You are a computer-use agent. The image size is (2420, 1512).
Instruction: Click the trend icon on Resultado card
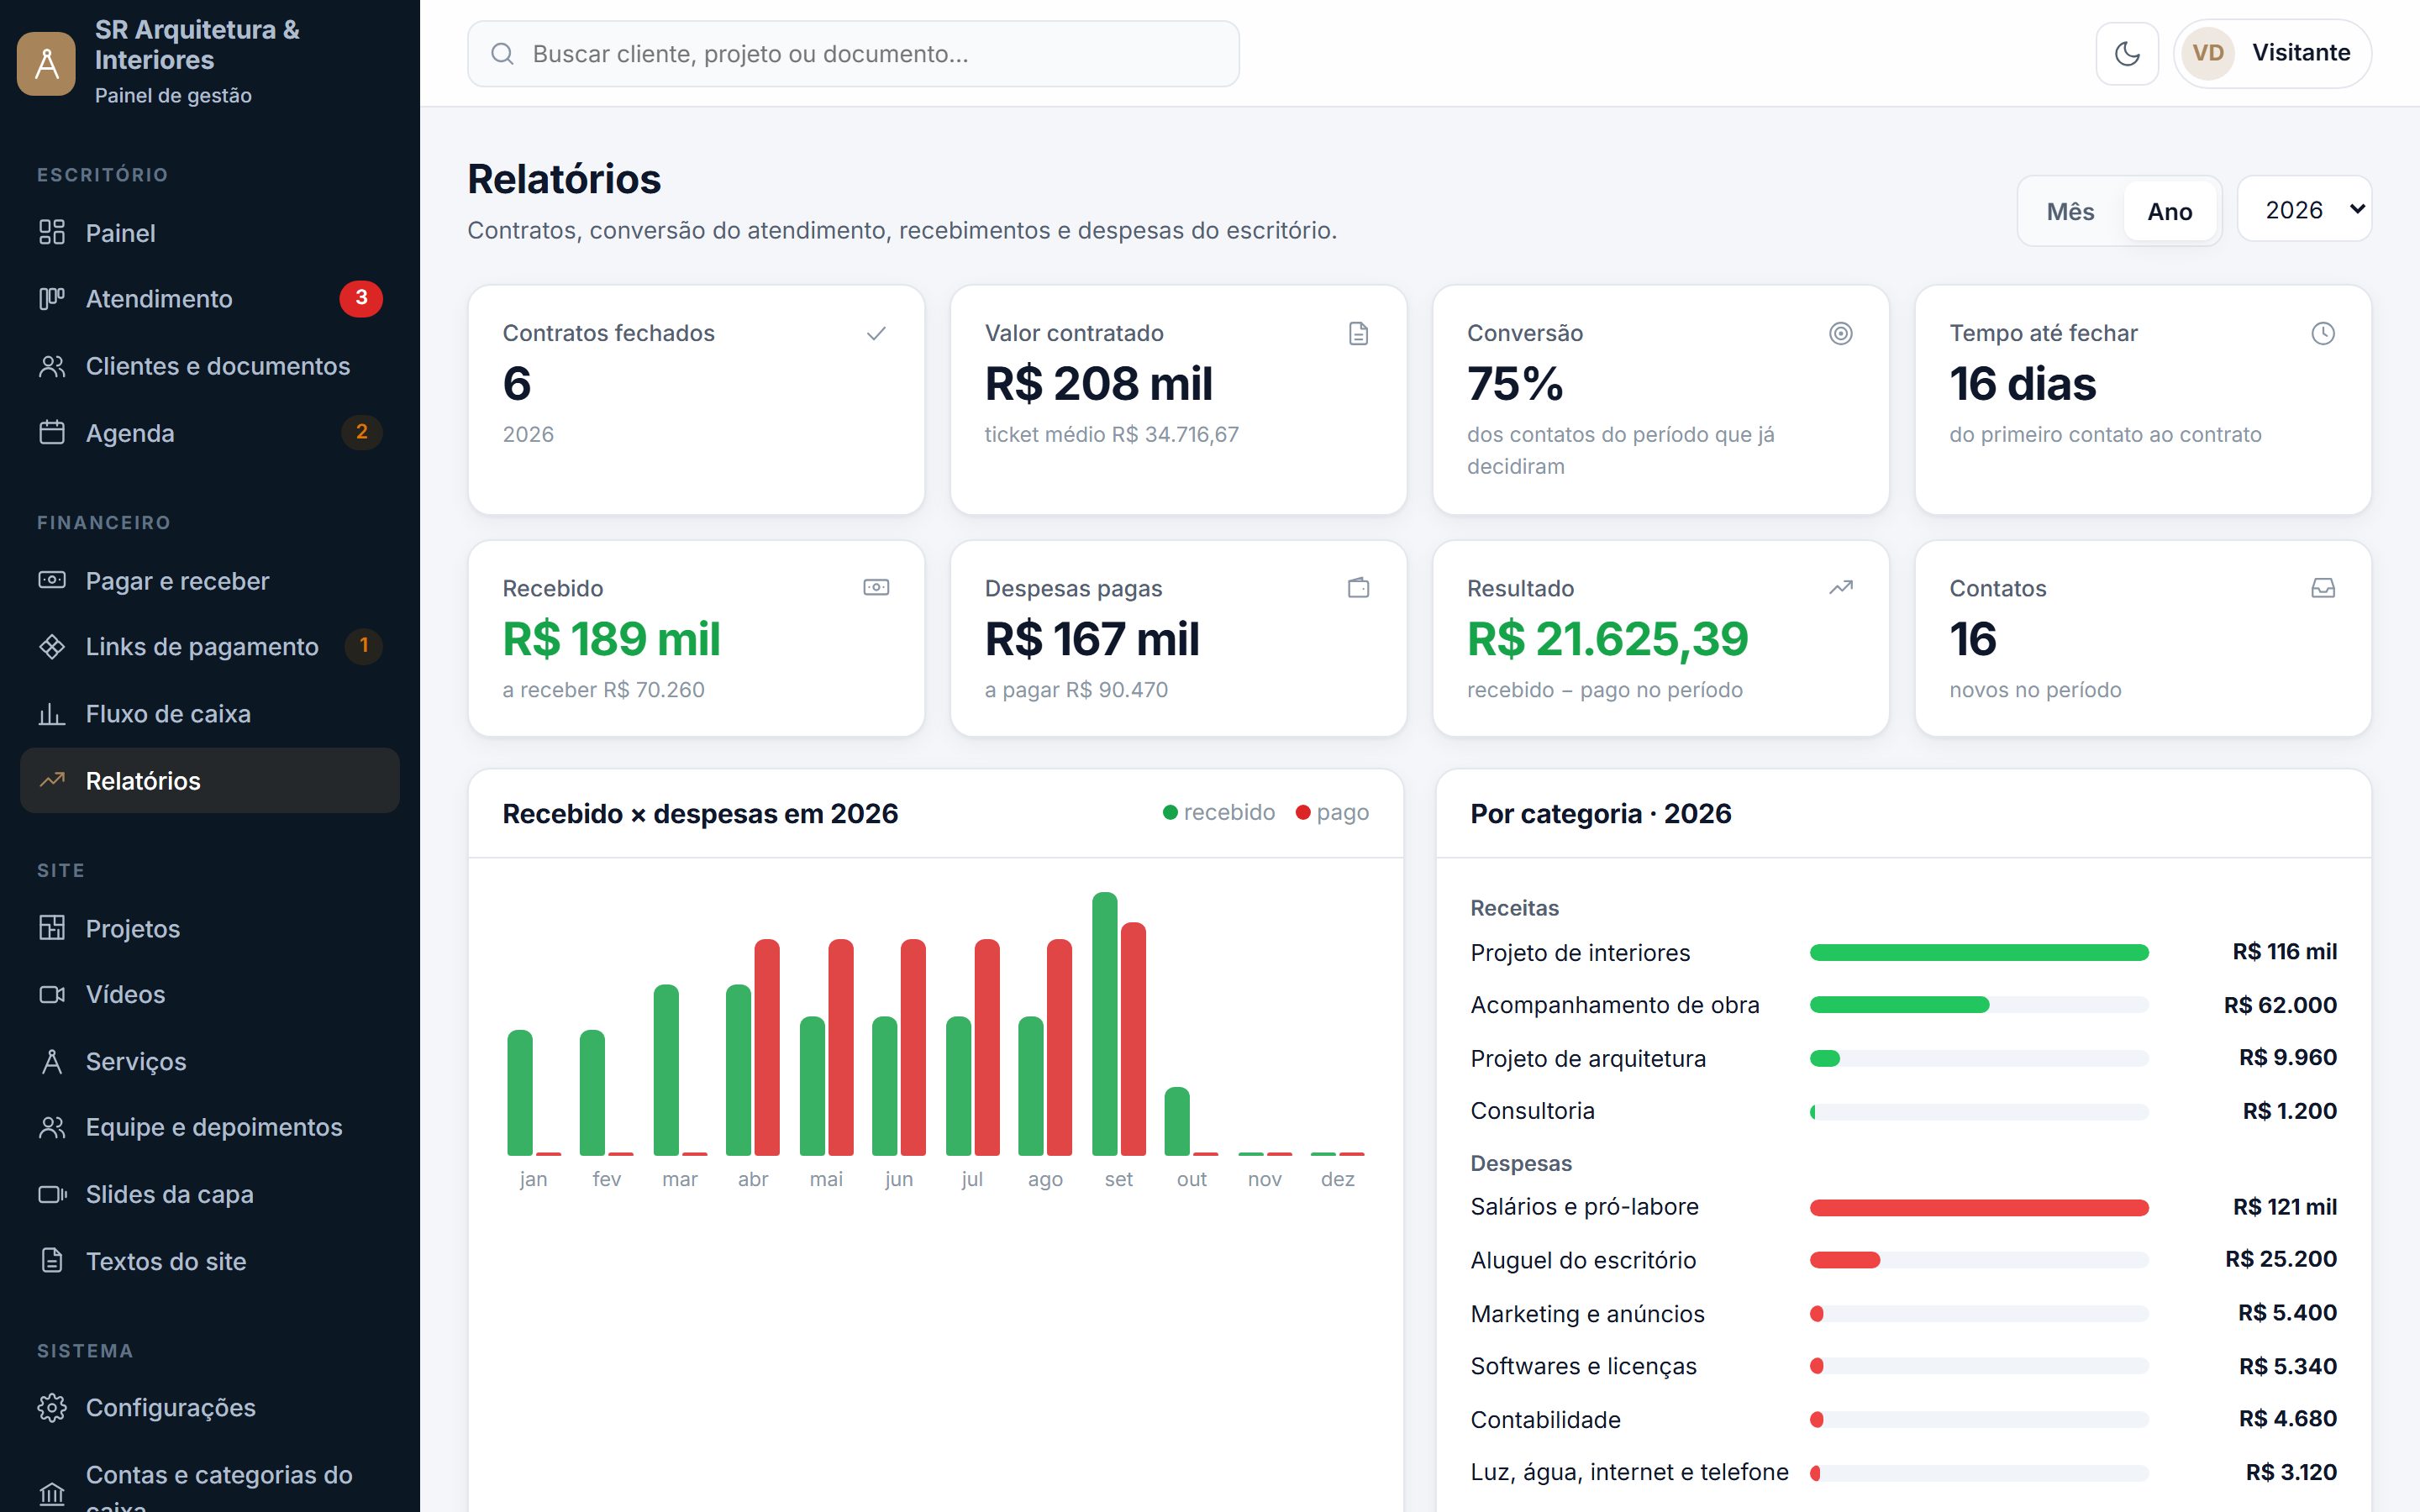(x=1840, y=588)
